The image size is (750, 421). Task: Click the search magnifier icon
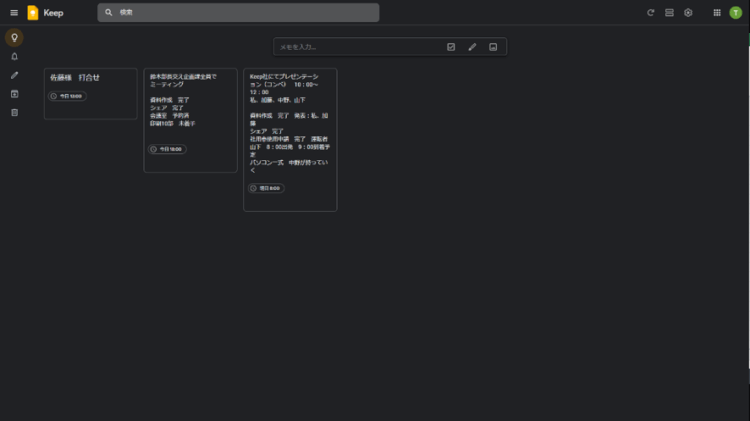[109, 13]
